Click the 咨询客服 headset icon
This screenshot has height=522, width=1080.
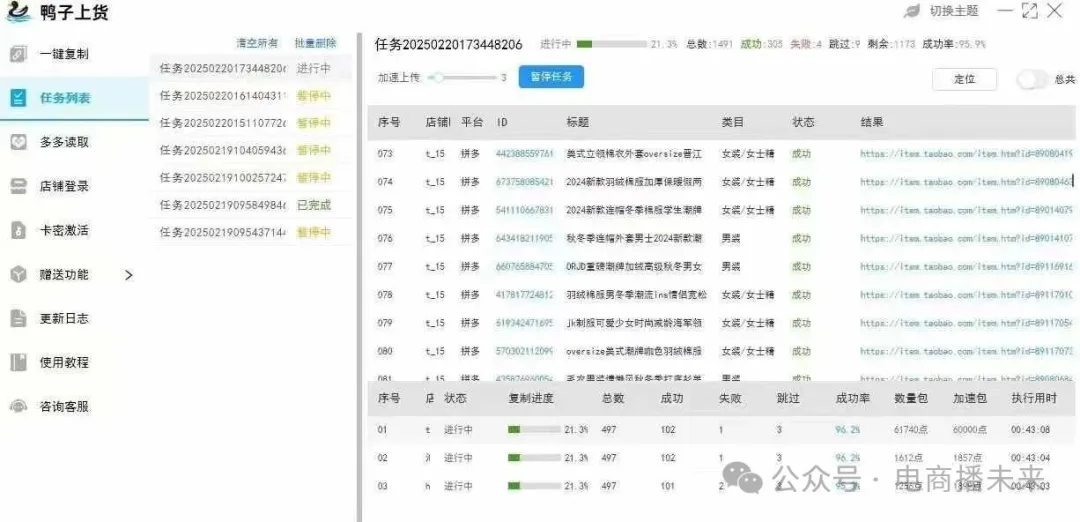pos(18,406)
